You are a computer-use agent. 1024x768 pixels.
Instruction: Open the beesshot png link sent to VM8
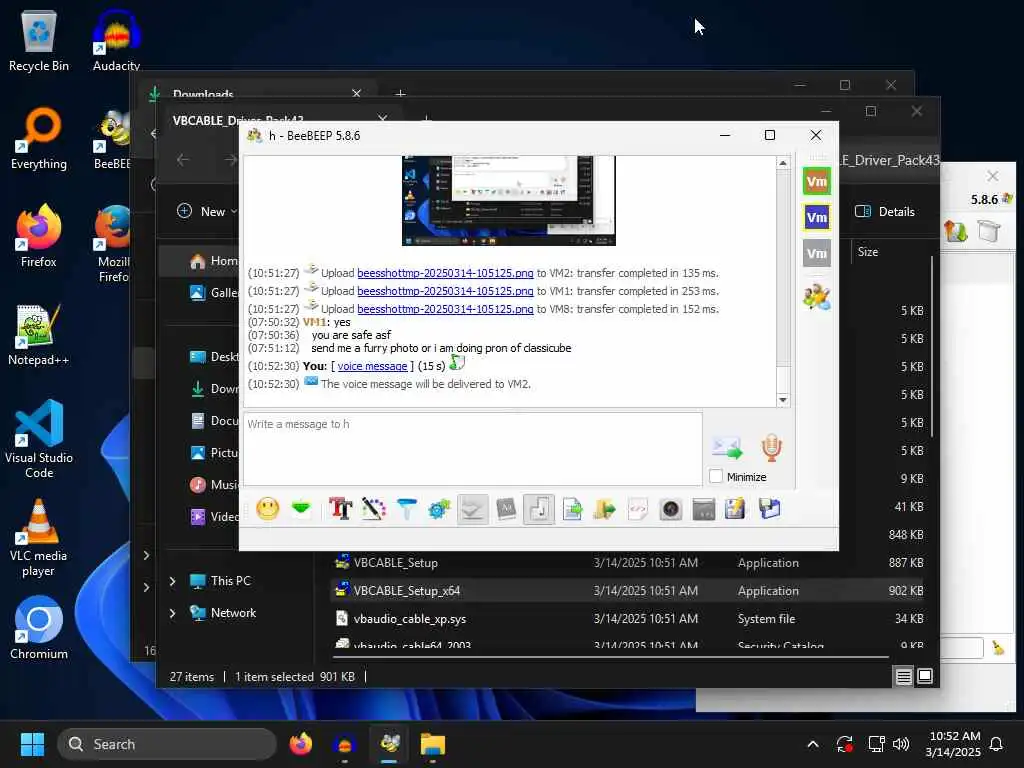[445, 309]
